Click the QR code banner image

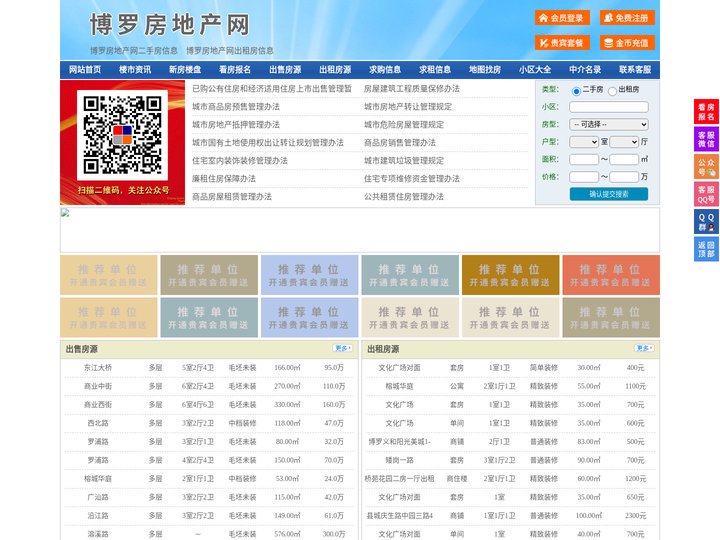click(x=123, y=142)
